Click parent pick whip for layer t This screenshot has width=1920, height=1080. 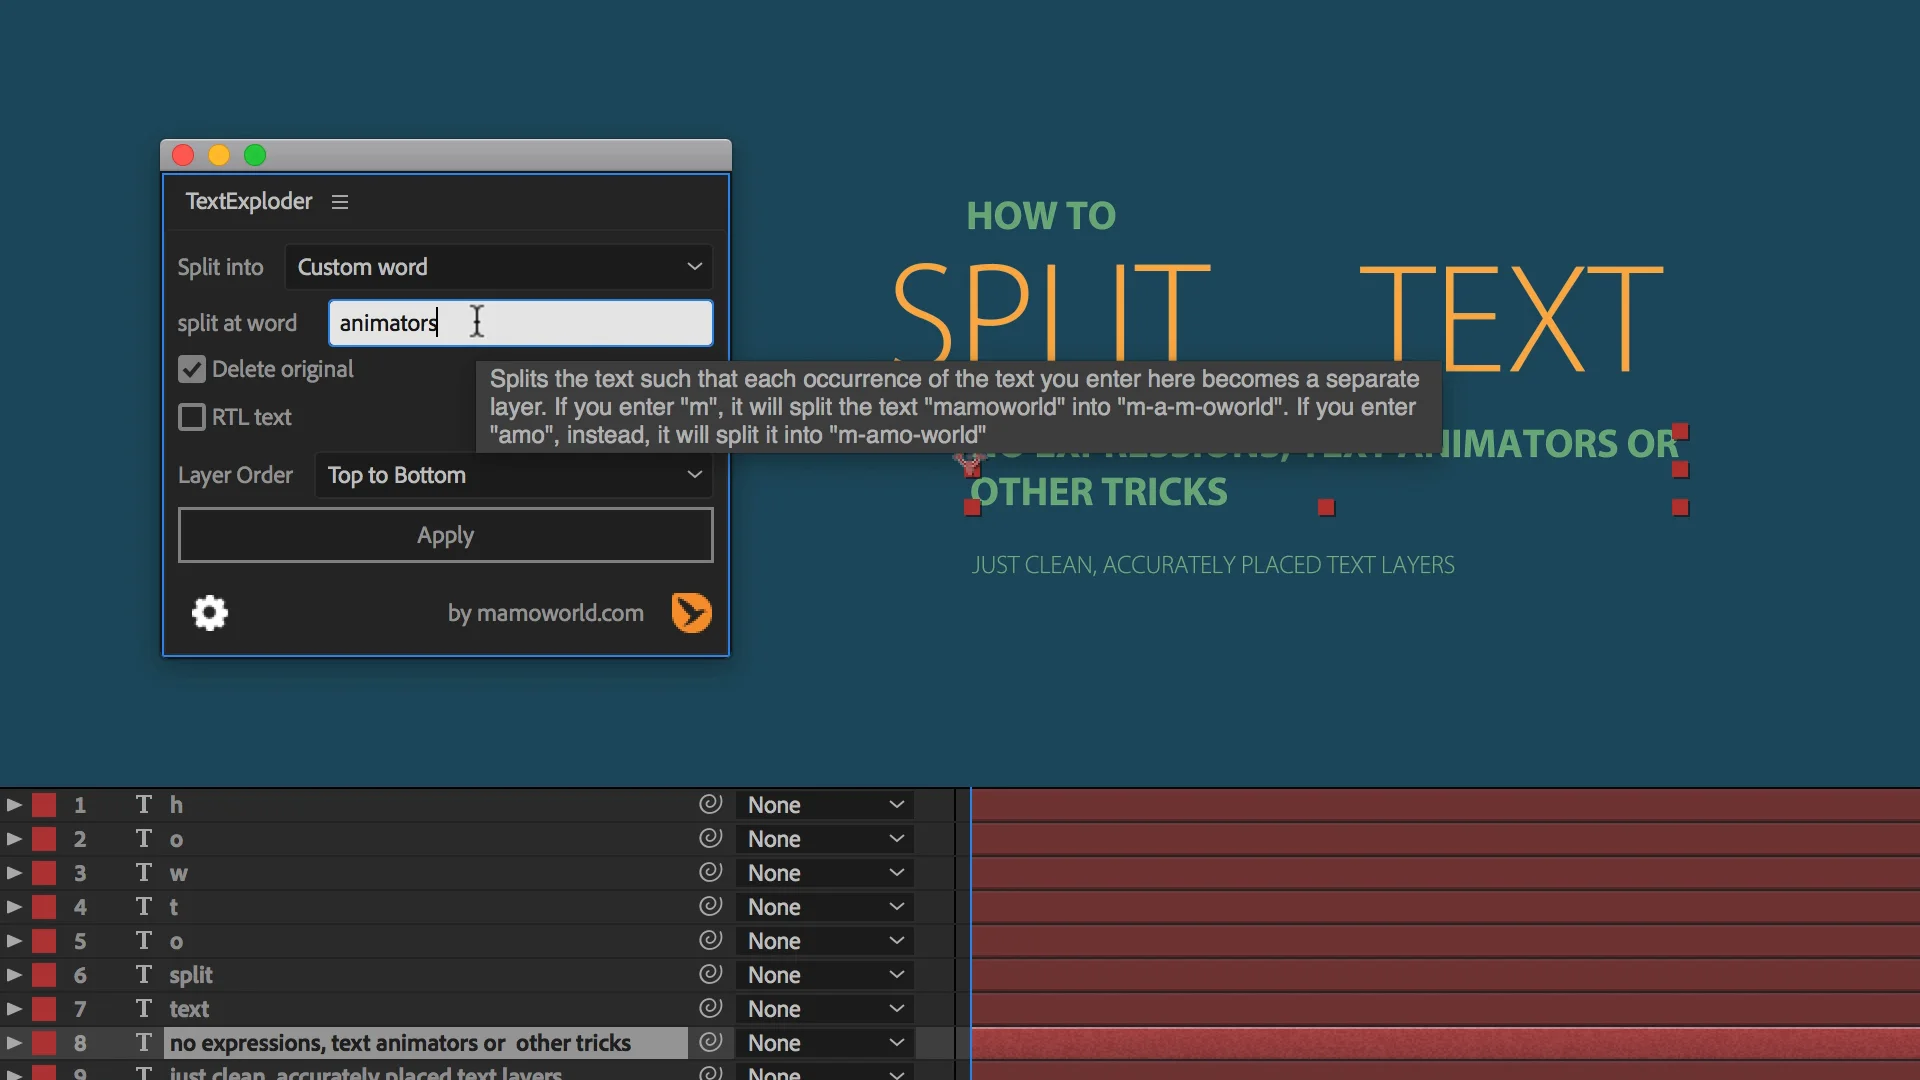[x=710, y=906]
